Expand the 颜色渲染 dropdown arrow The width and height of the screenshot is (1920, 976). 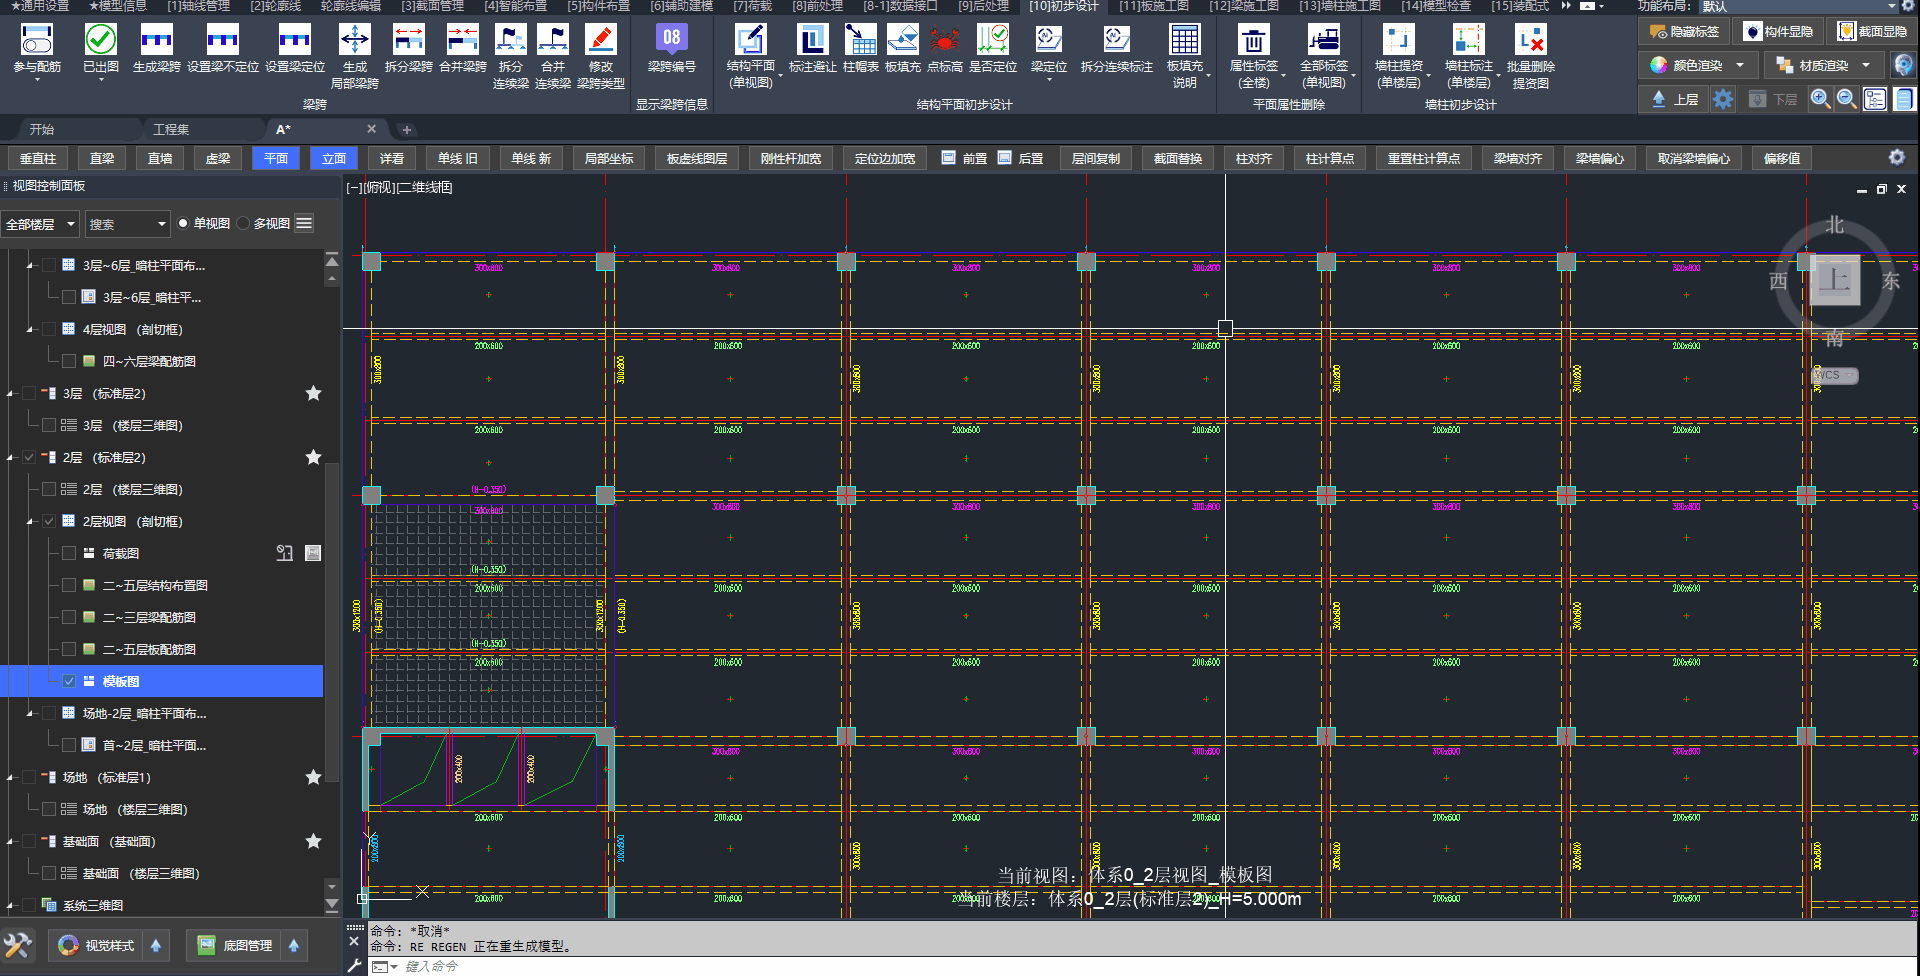click(1740, 66)
